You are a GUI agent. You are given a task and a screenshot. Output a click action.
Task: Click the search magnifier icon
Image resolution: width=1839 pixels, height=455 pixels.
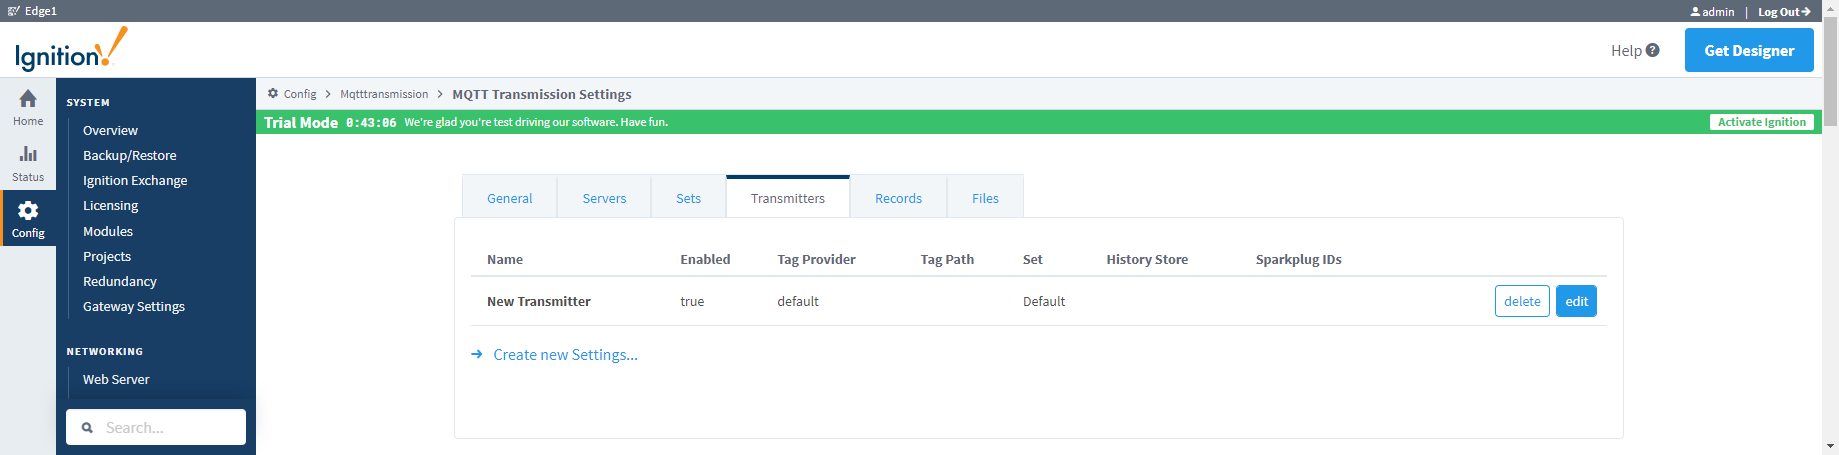87,427
